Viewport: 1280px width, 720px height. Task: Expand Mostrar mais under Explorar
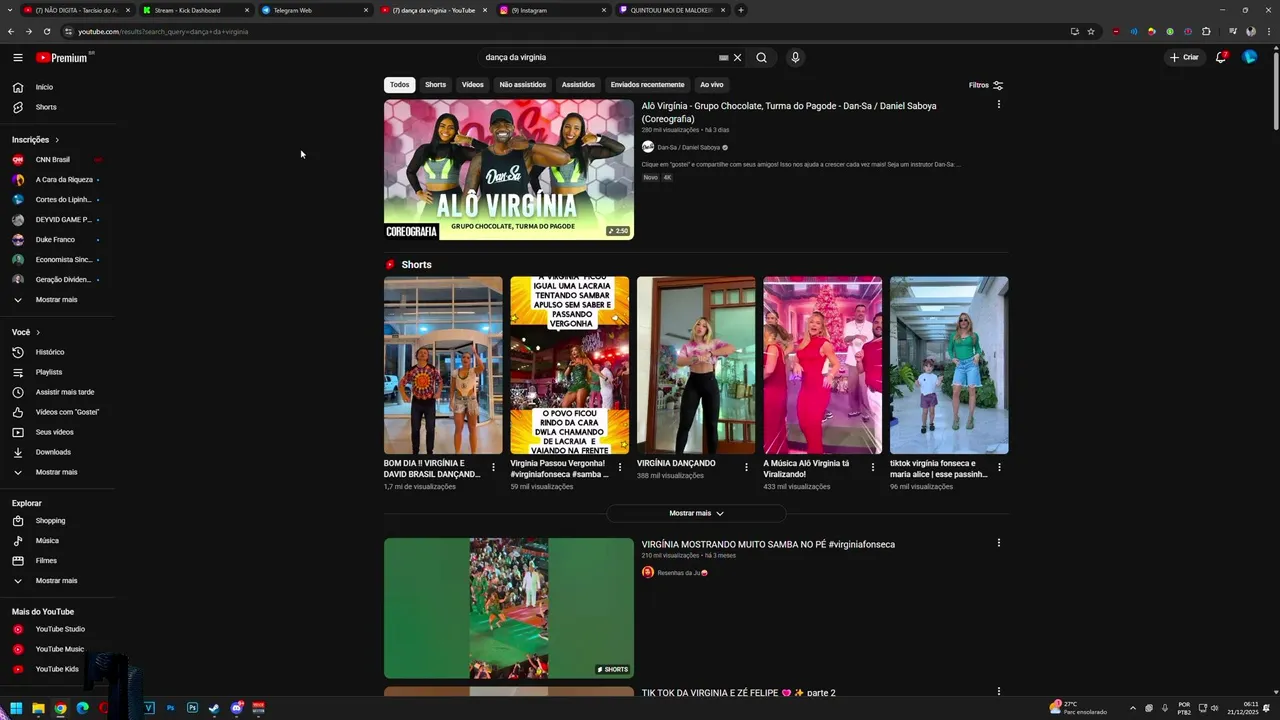click(x=58, y=581)
